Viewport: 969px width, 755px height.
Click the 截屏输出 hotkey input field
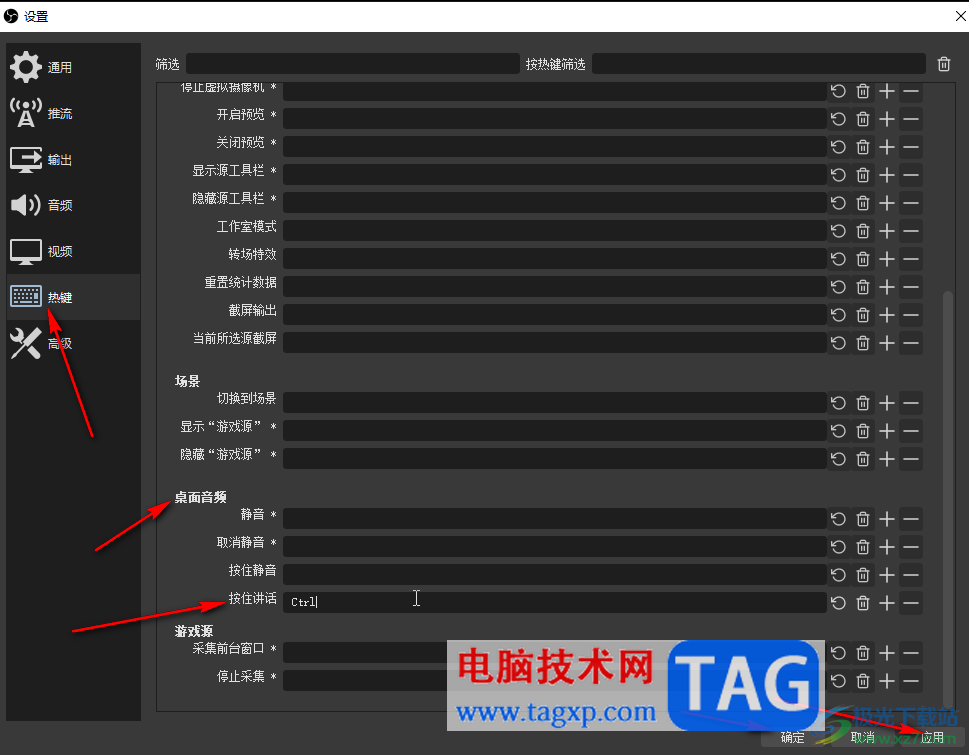pyautogui.click(x=554, y=315)
